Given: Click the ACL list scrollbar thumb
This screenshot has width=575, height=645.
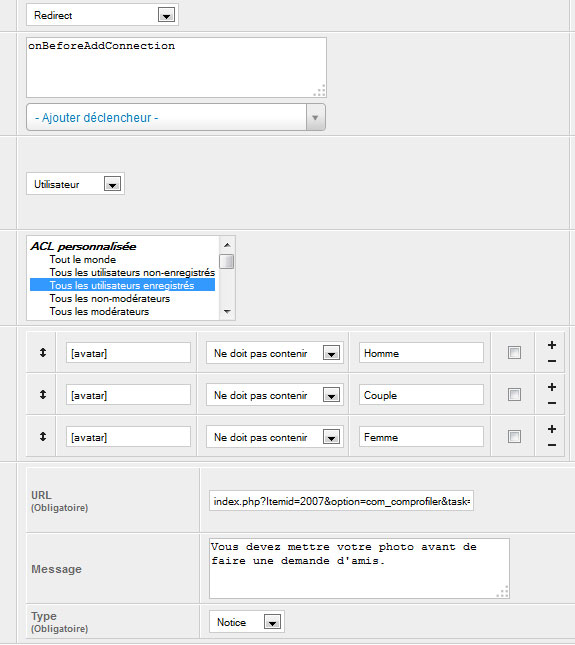Looking at the screenshot, I should point(227,262).
